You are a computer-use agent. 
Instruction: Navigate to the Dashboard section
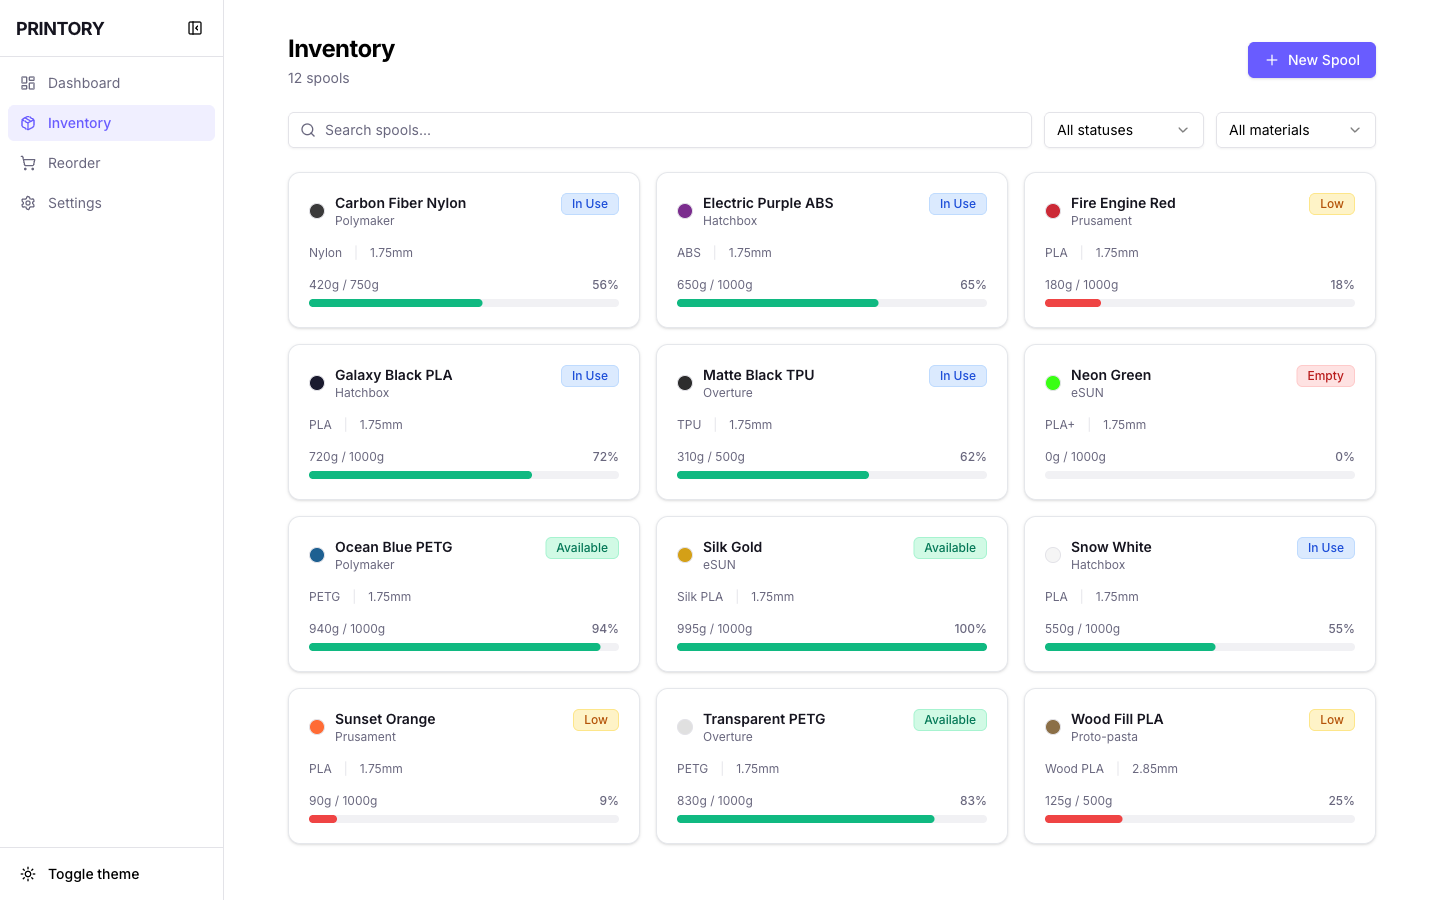(x=84, y=83)
